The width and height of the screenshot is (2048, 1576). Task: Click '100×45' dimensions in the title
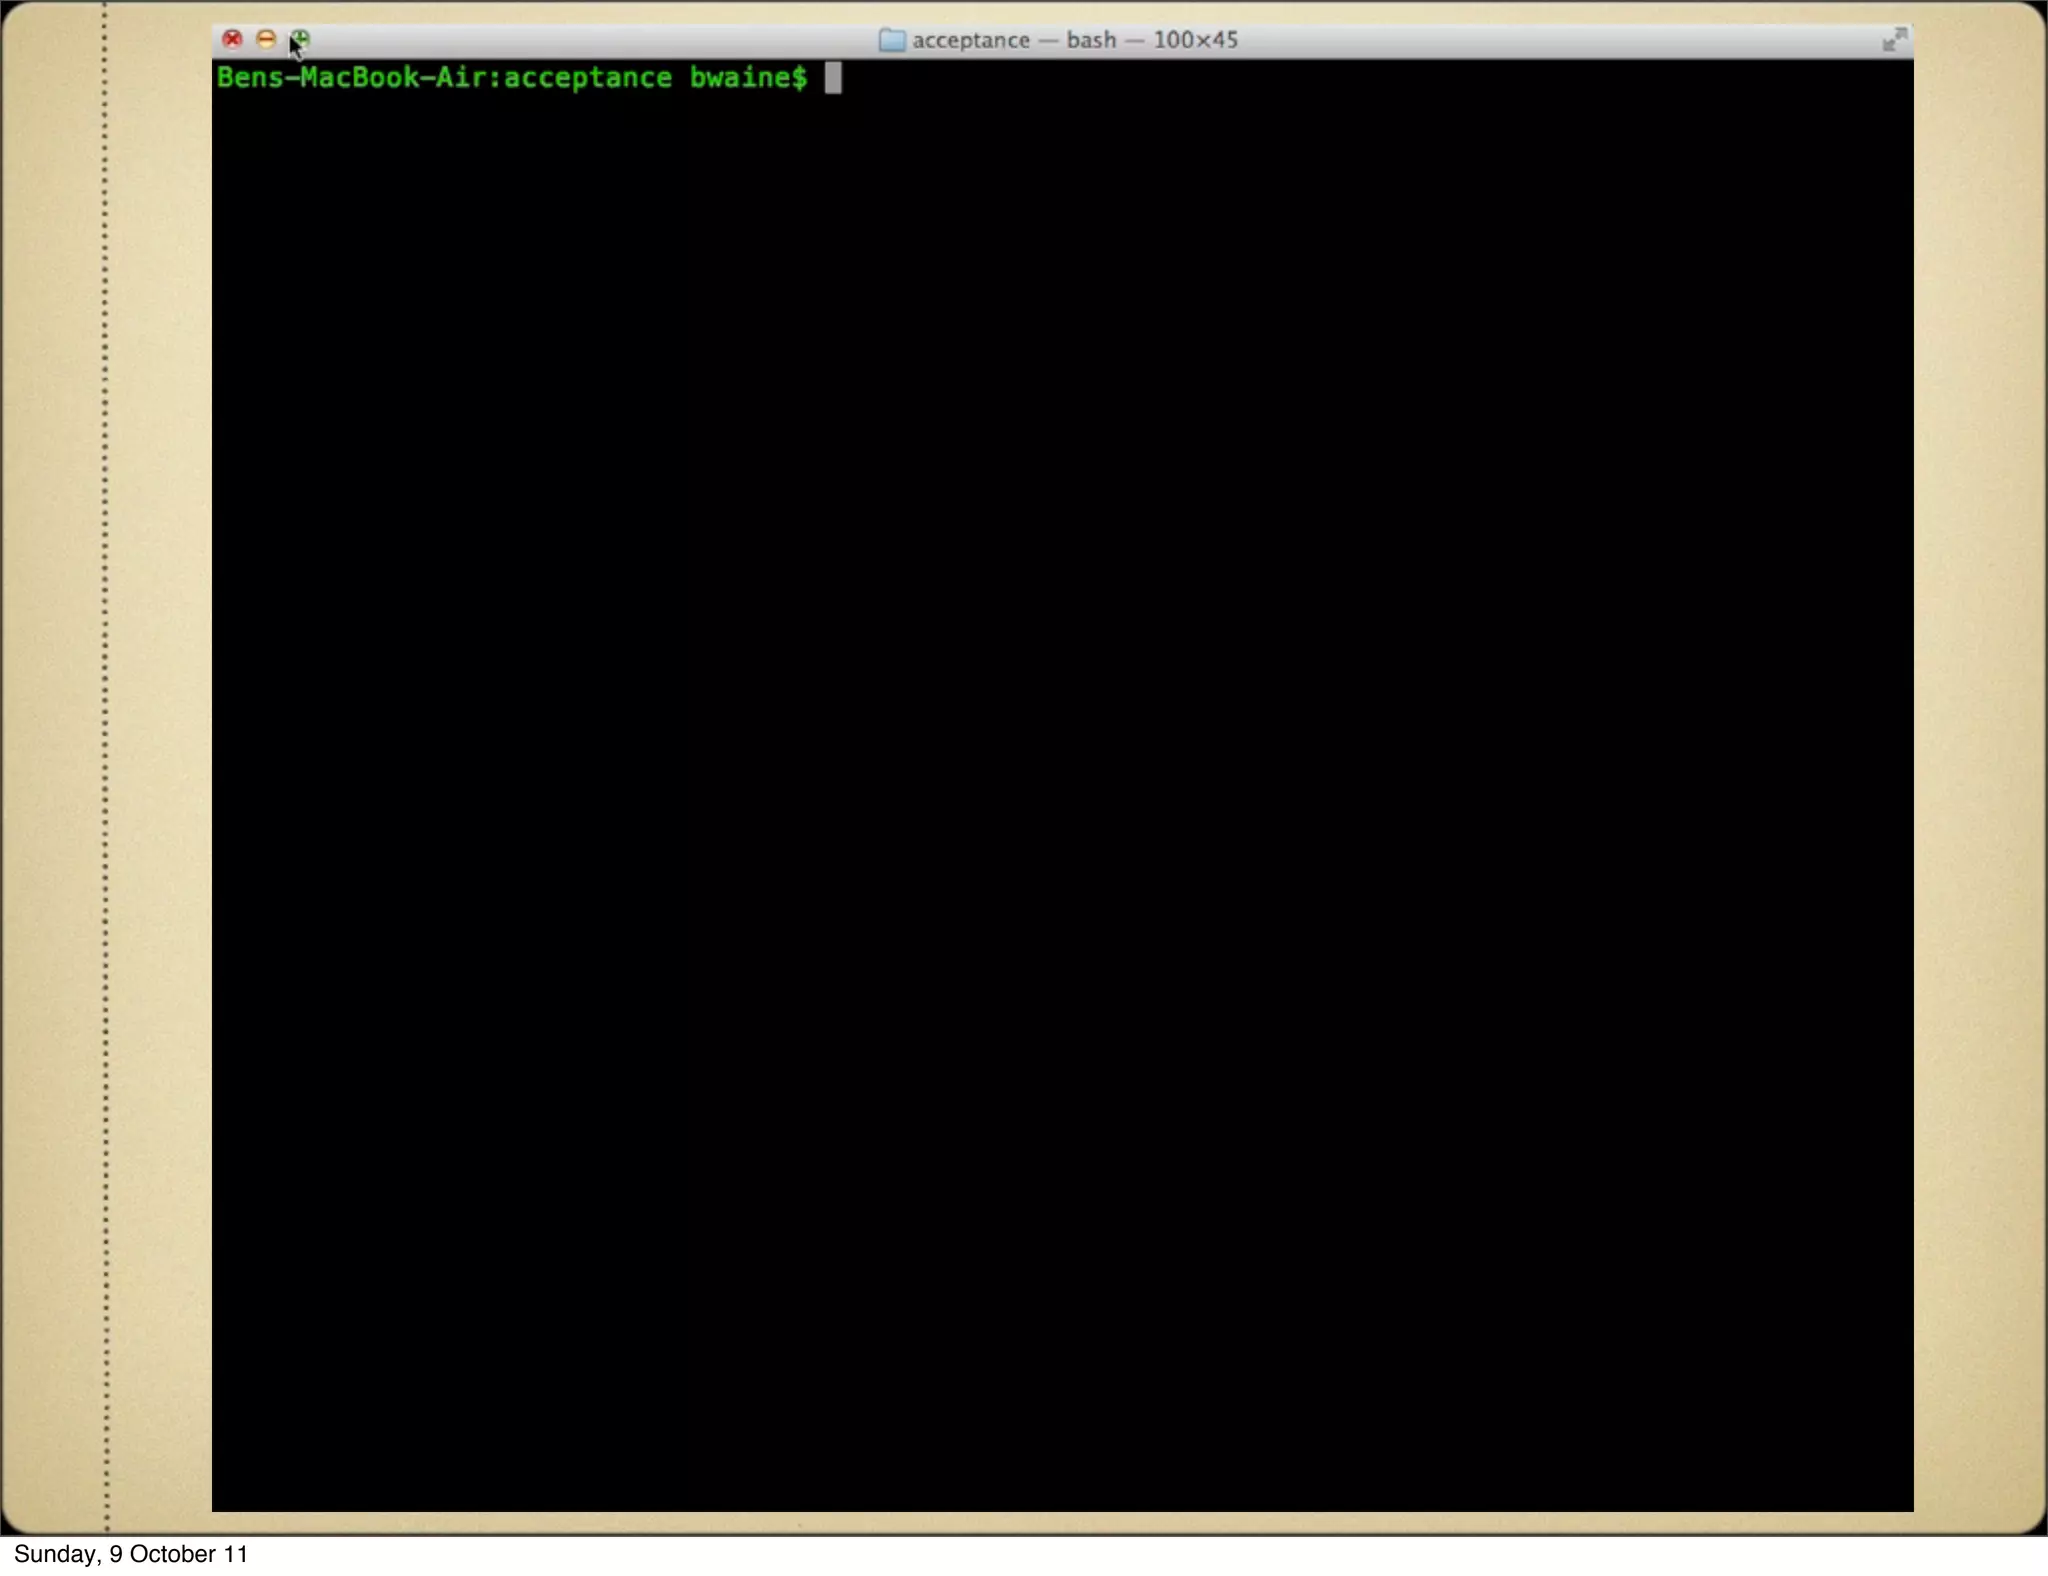pyautogui.click(x=1195, y=40)
